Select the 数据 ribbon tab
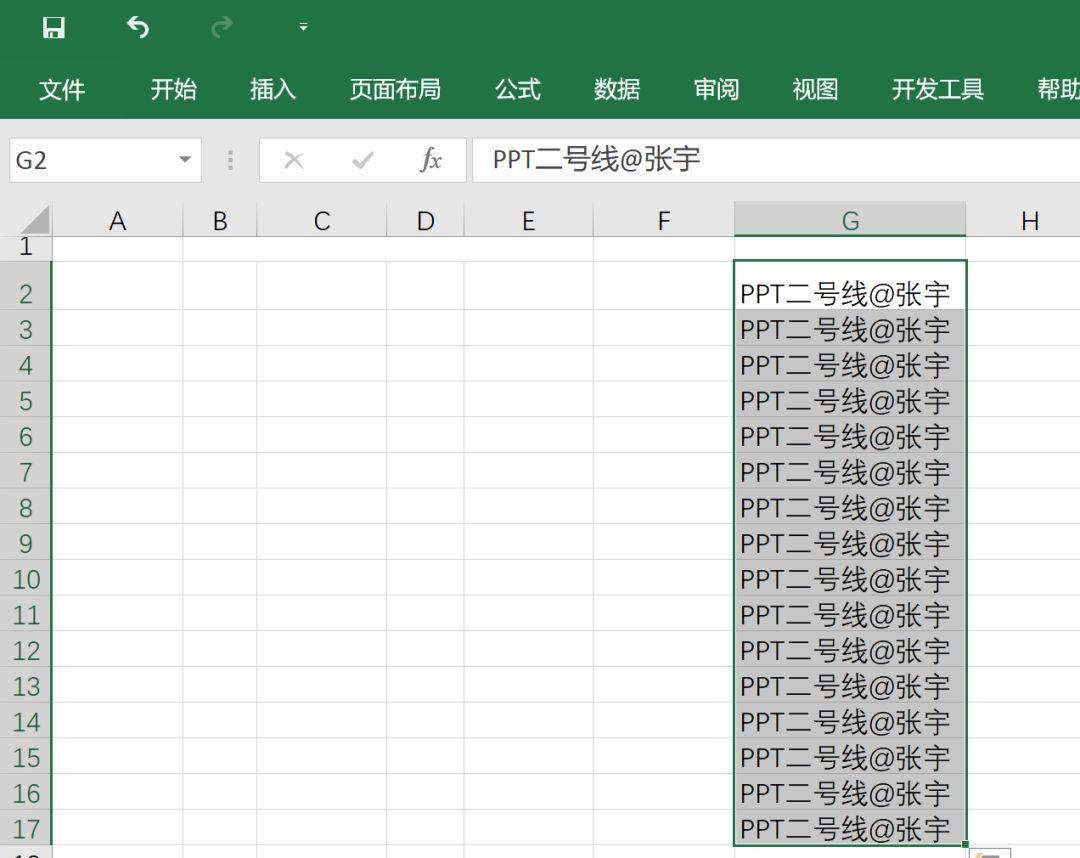The height and width of the screenshot is (858, 1080). pos(617,90)
